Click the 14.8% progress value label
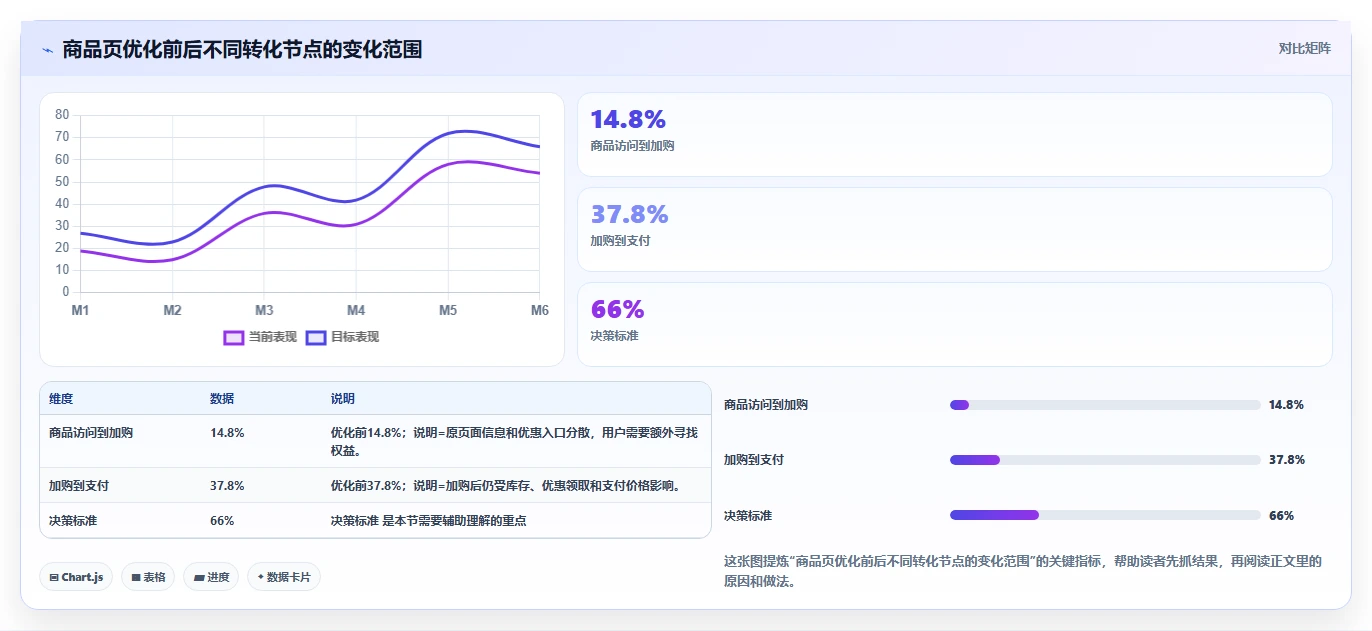The width and height of the screenshot is (1372, 631). tap(1286, 405)
